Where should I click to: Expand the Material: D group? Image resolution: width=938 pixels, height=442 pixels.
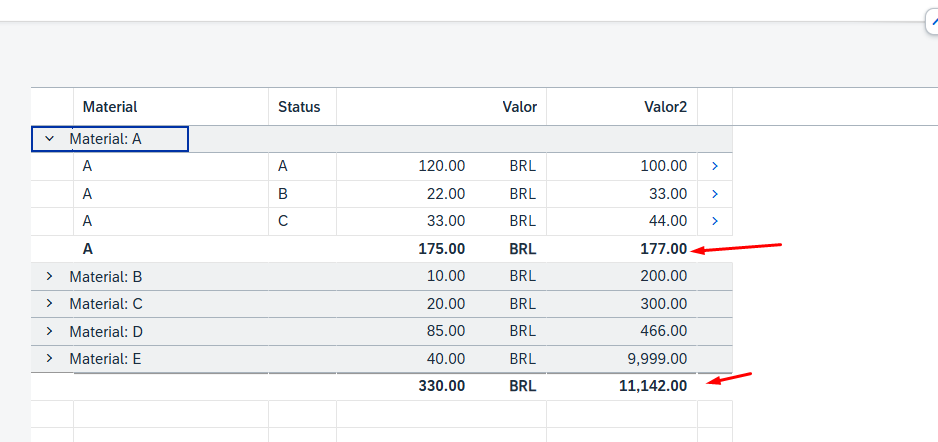pyautogui.click(x=49, y=331)
